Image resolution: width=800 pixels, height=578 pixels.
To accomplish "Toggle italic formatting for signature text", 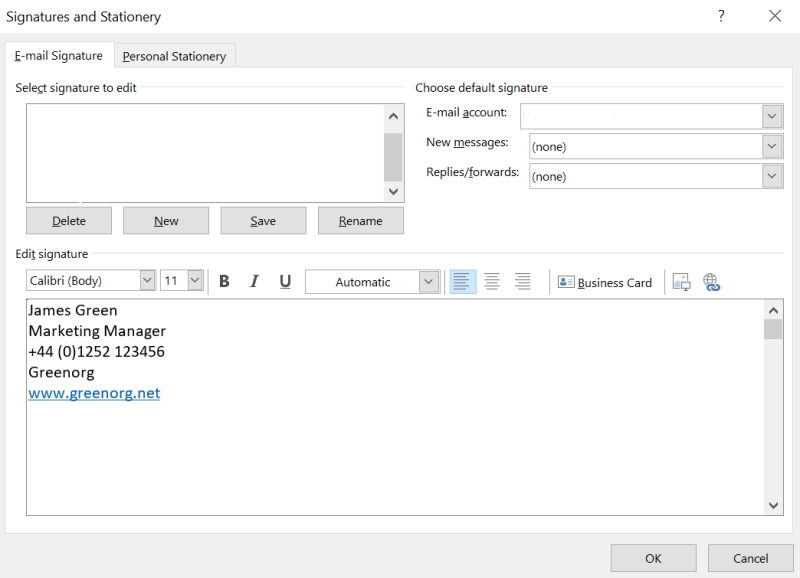I will pyautogui.click(x=254, y=282).
